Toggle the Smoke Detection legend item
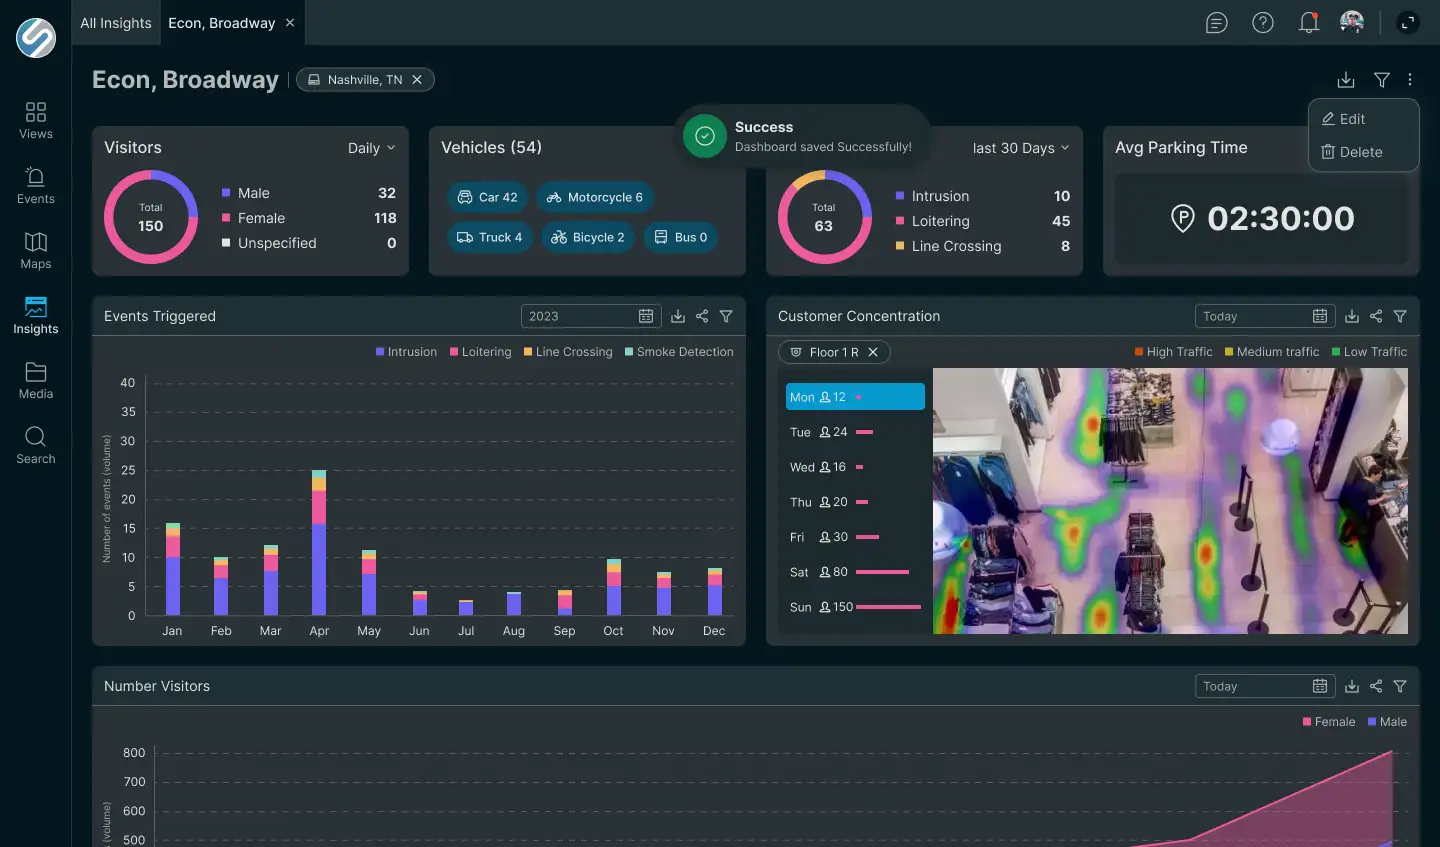This screenshot has width=1440, height=847. [686, 351]
